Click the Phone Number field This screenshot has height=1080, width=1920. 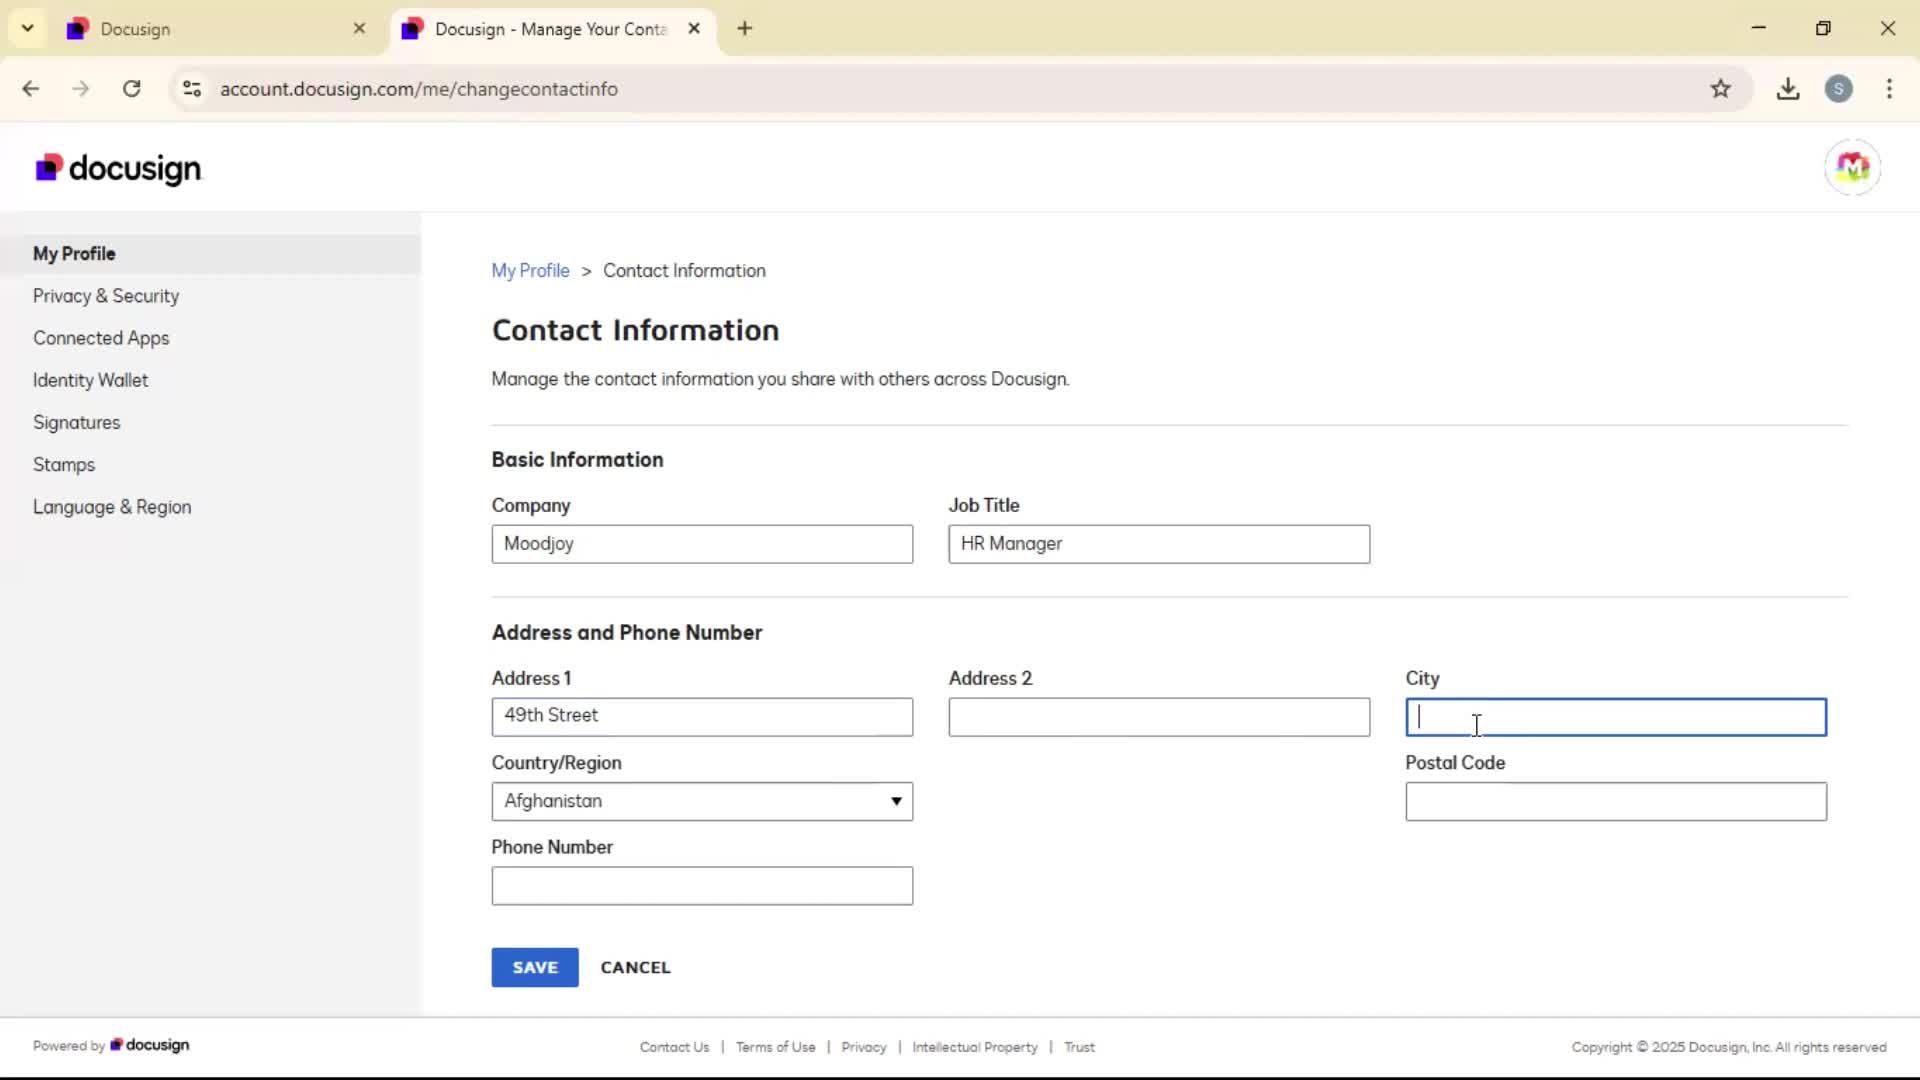click(702, 886)
